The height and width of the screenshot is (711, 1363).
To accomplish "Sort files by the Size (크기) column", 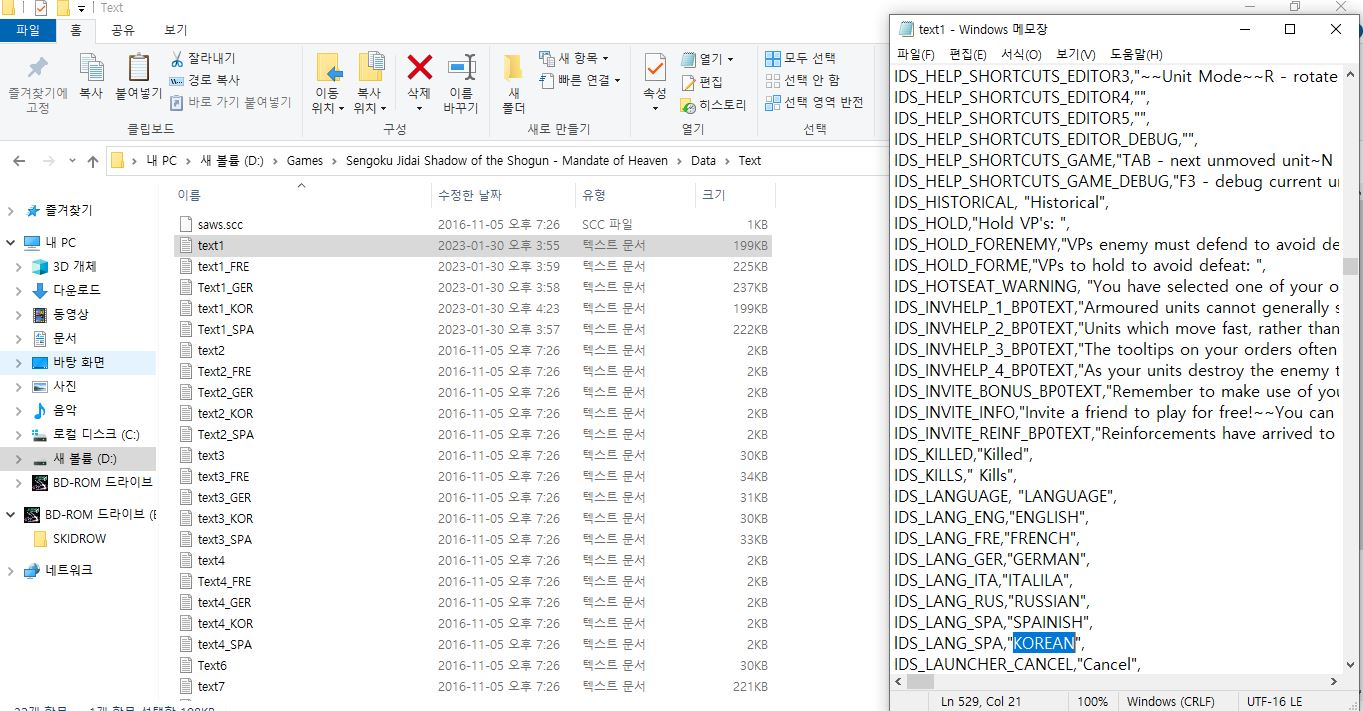I will (x=713, y=195).
